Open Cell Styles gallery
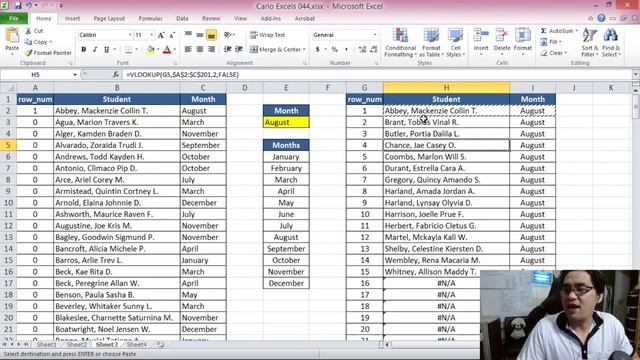Viewport: 640px width, 360px height. pos(455,42)
